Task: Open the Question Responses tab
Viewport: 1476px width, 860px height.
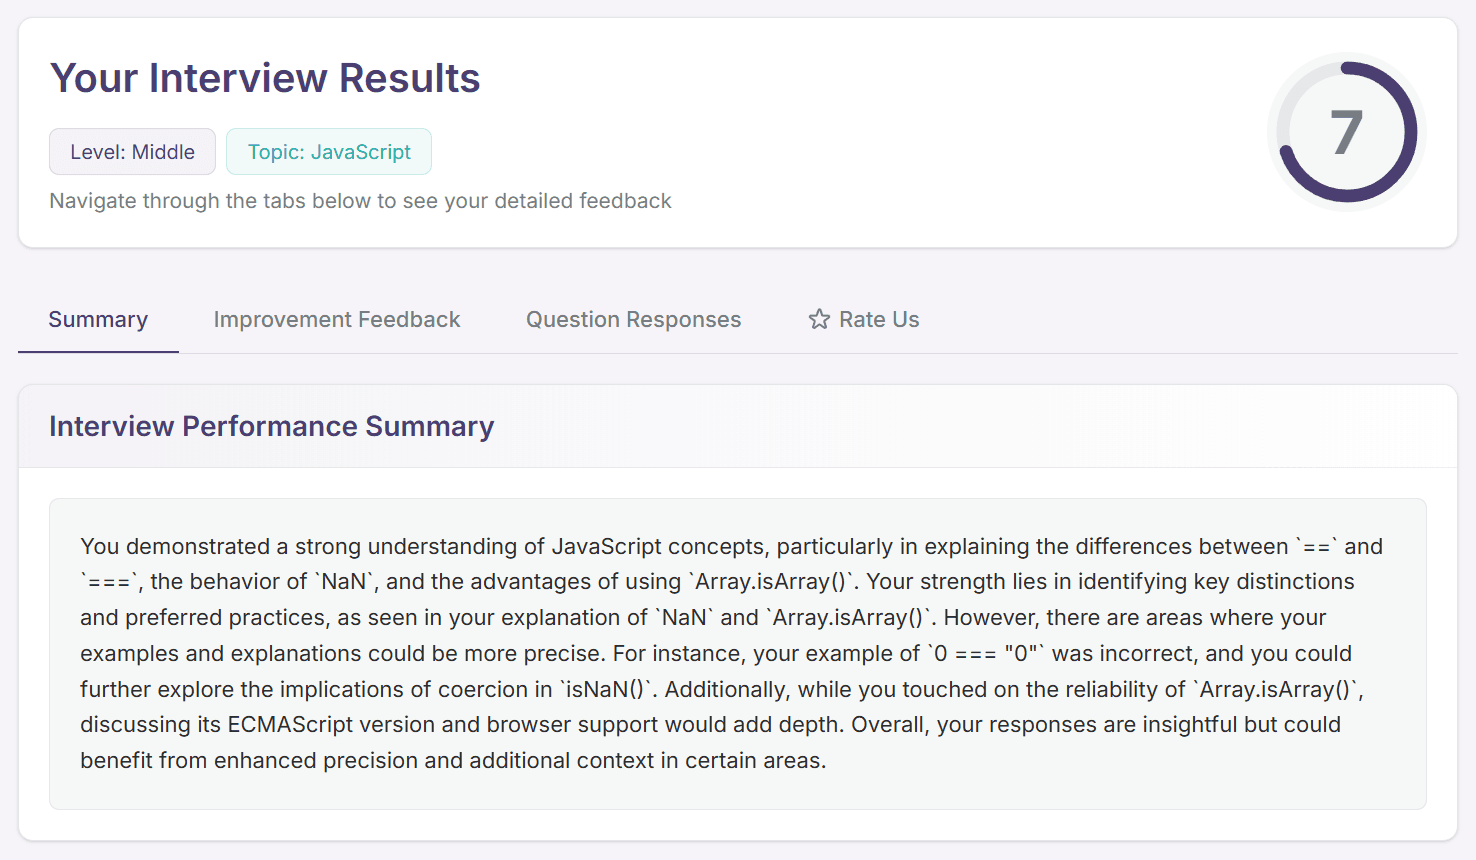Action: 634,319
